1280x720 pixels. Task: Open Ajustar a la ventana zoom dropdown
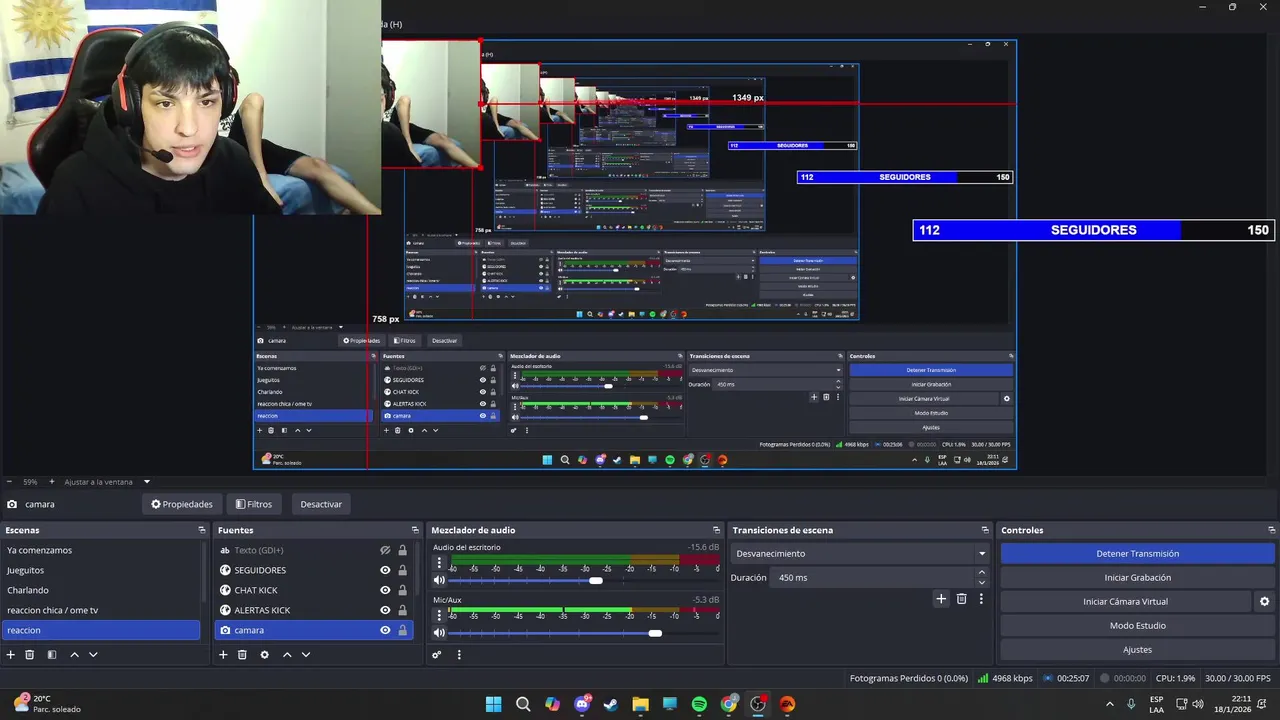pos(107,482)
